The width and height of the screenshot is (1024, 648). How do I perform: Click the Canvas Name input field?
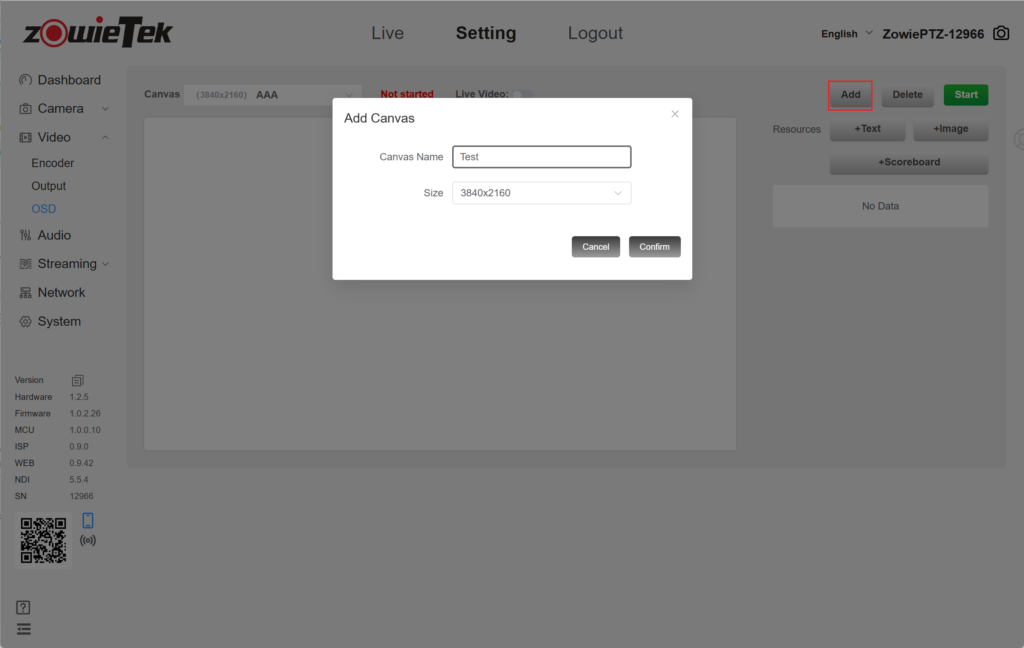(541, 157)
